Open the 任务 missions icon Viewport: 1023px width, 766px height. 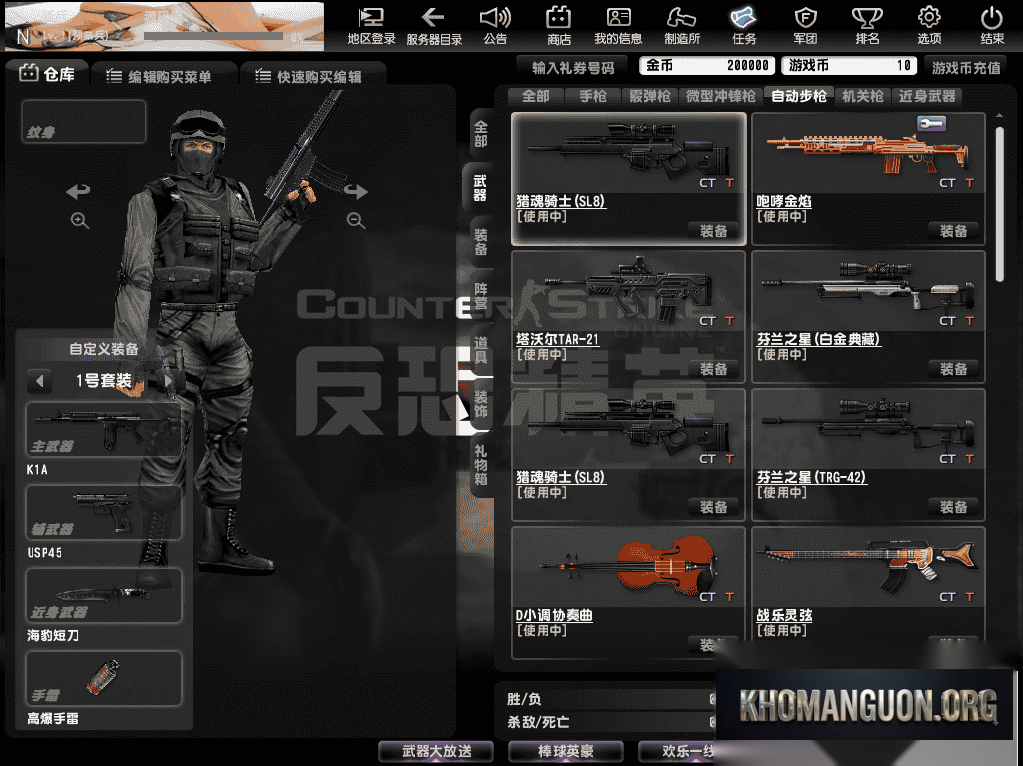(x=744, y=26)
